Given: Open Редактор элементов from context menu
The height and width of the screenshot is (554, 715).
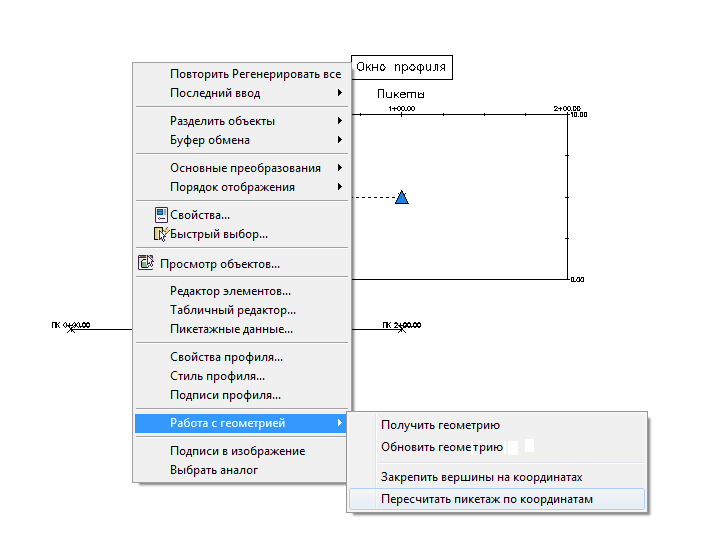Looking at the screenshot, I should (230, 291).
